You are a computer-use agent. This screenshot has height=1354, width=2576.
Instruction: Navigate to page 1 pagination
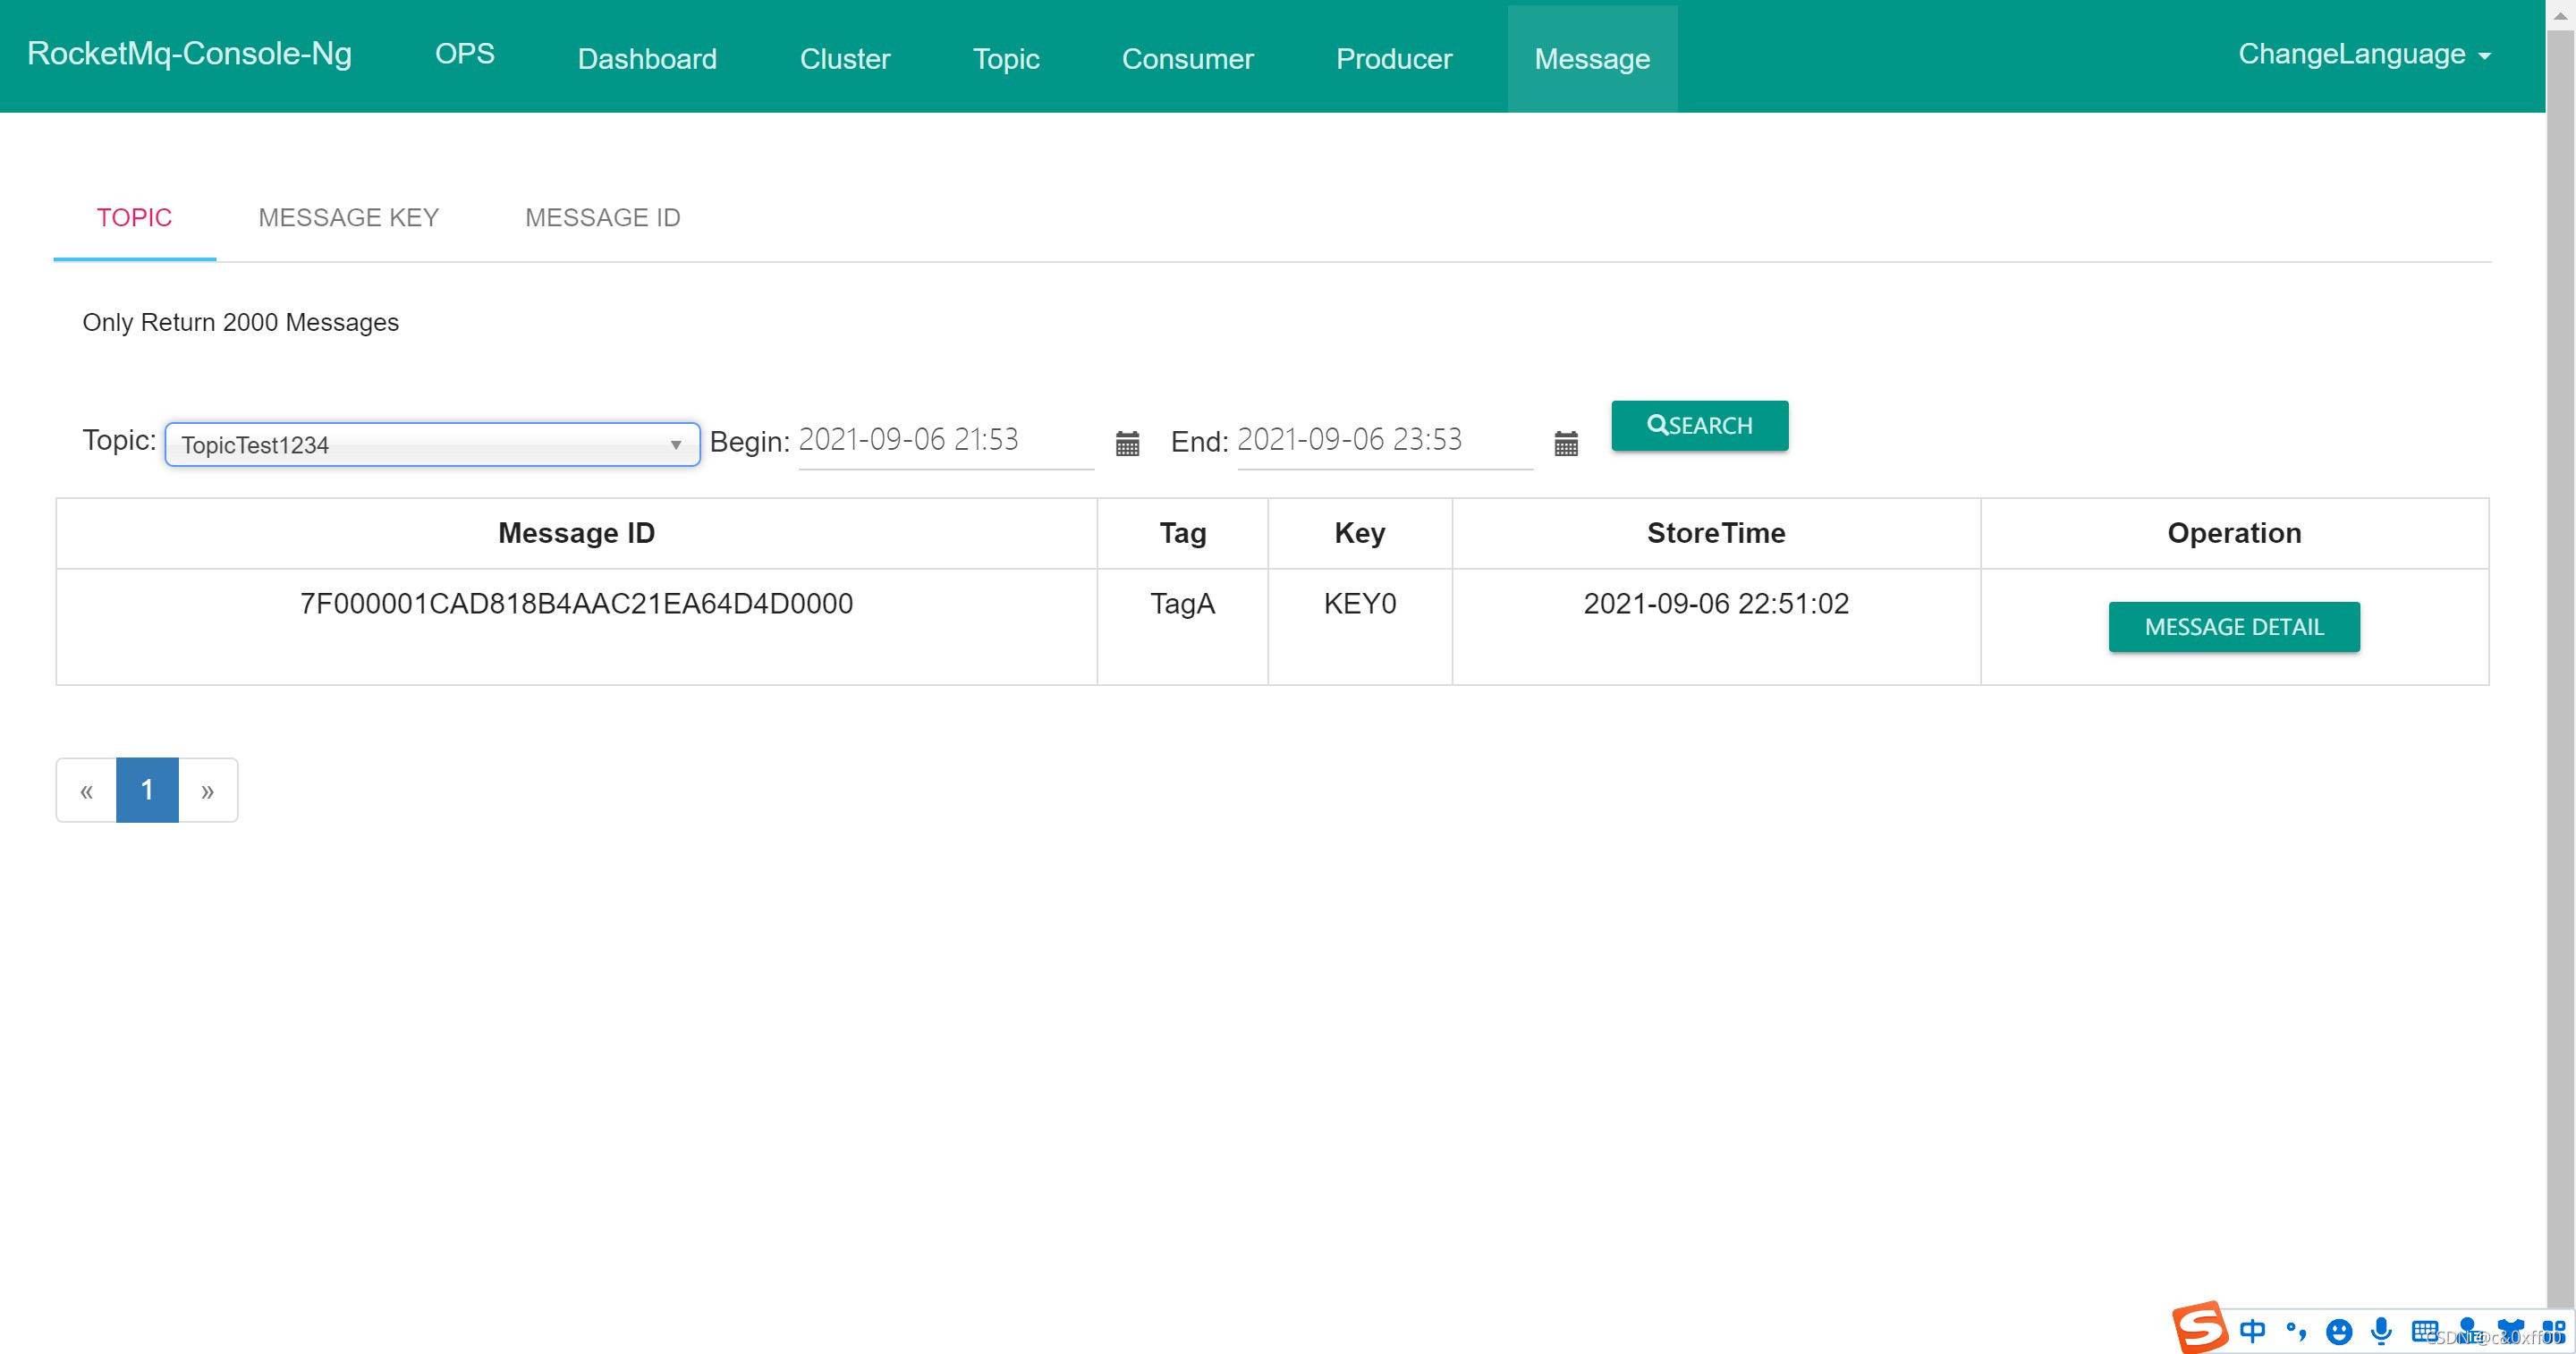click(145, 791)
